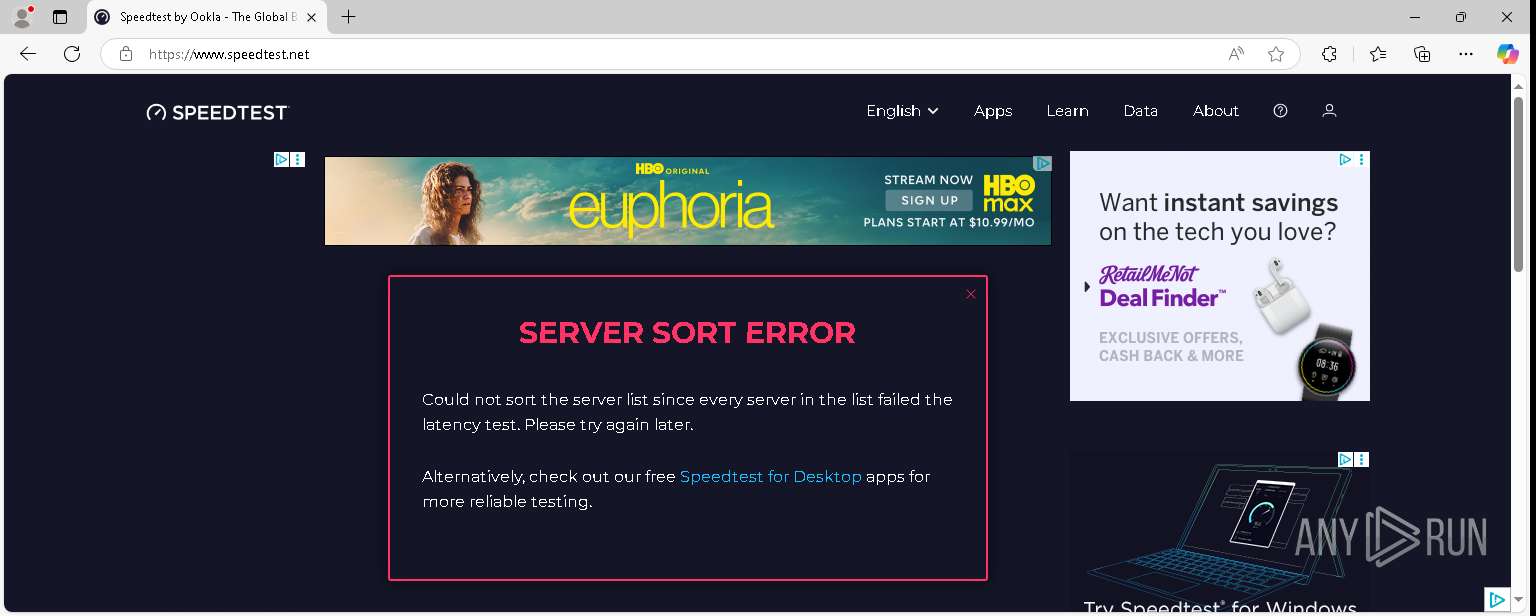Screen dimensions: 1536x616
Task: Refresh the page with reload icon
Action: 72,54
